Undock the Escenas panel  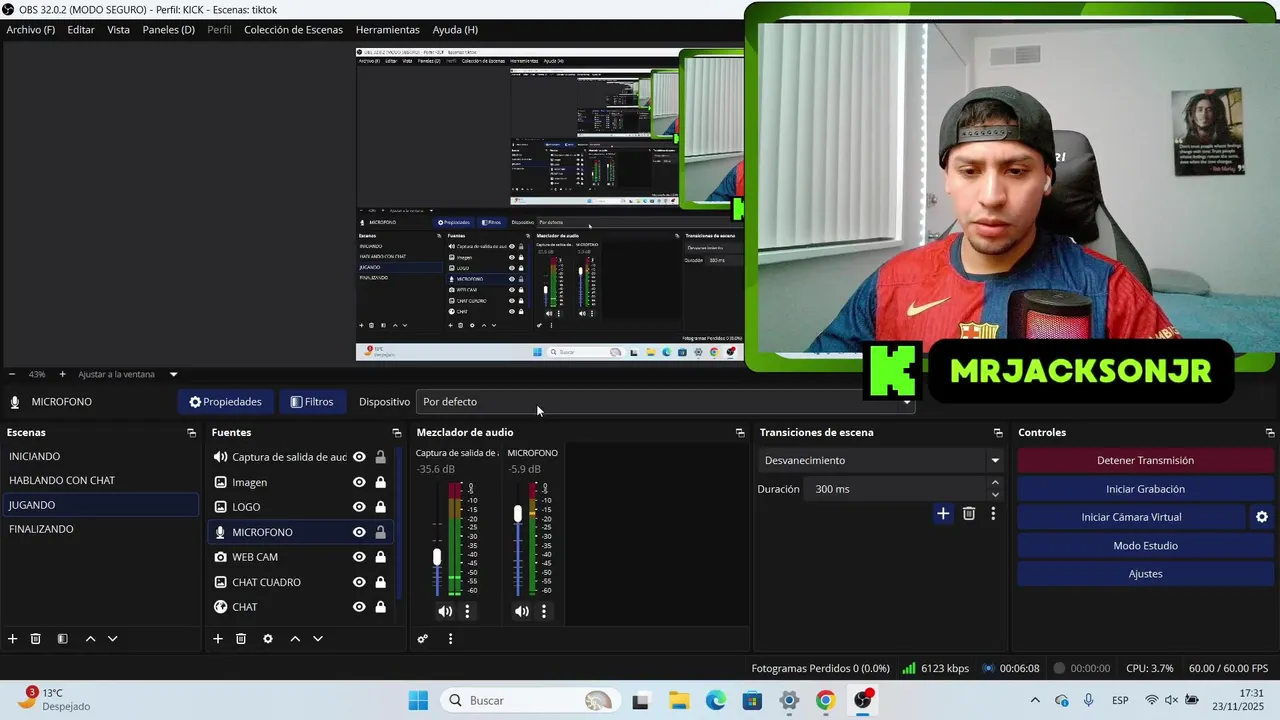point(192,433)
